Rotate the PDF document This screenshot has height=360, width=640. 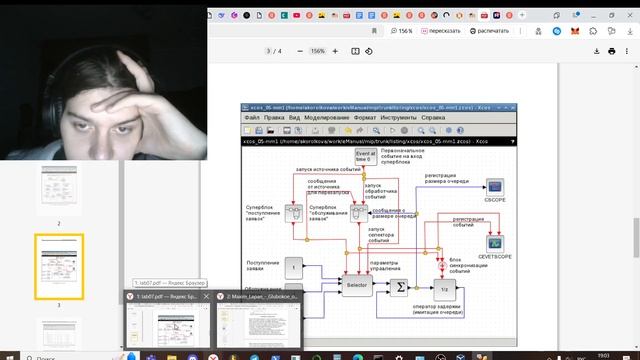click(x=369, y=51)
